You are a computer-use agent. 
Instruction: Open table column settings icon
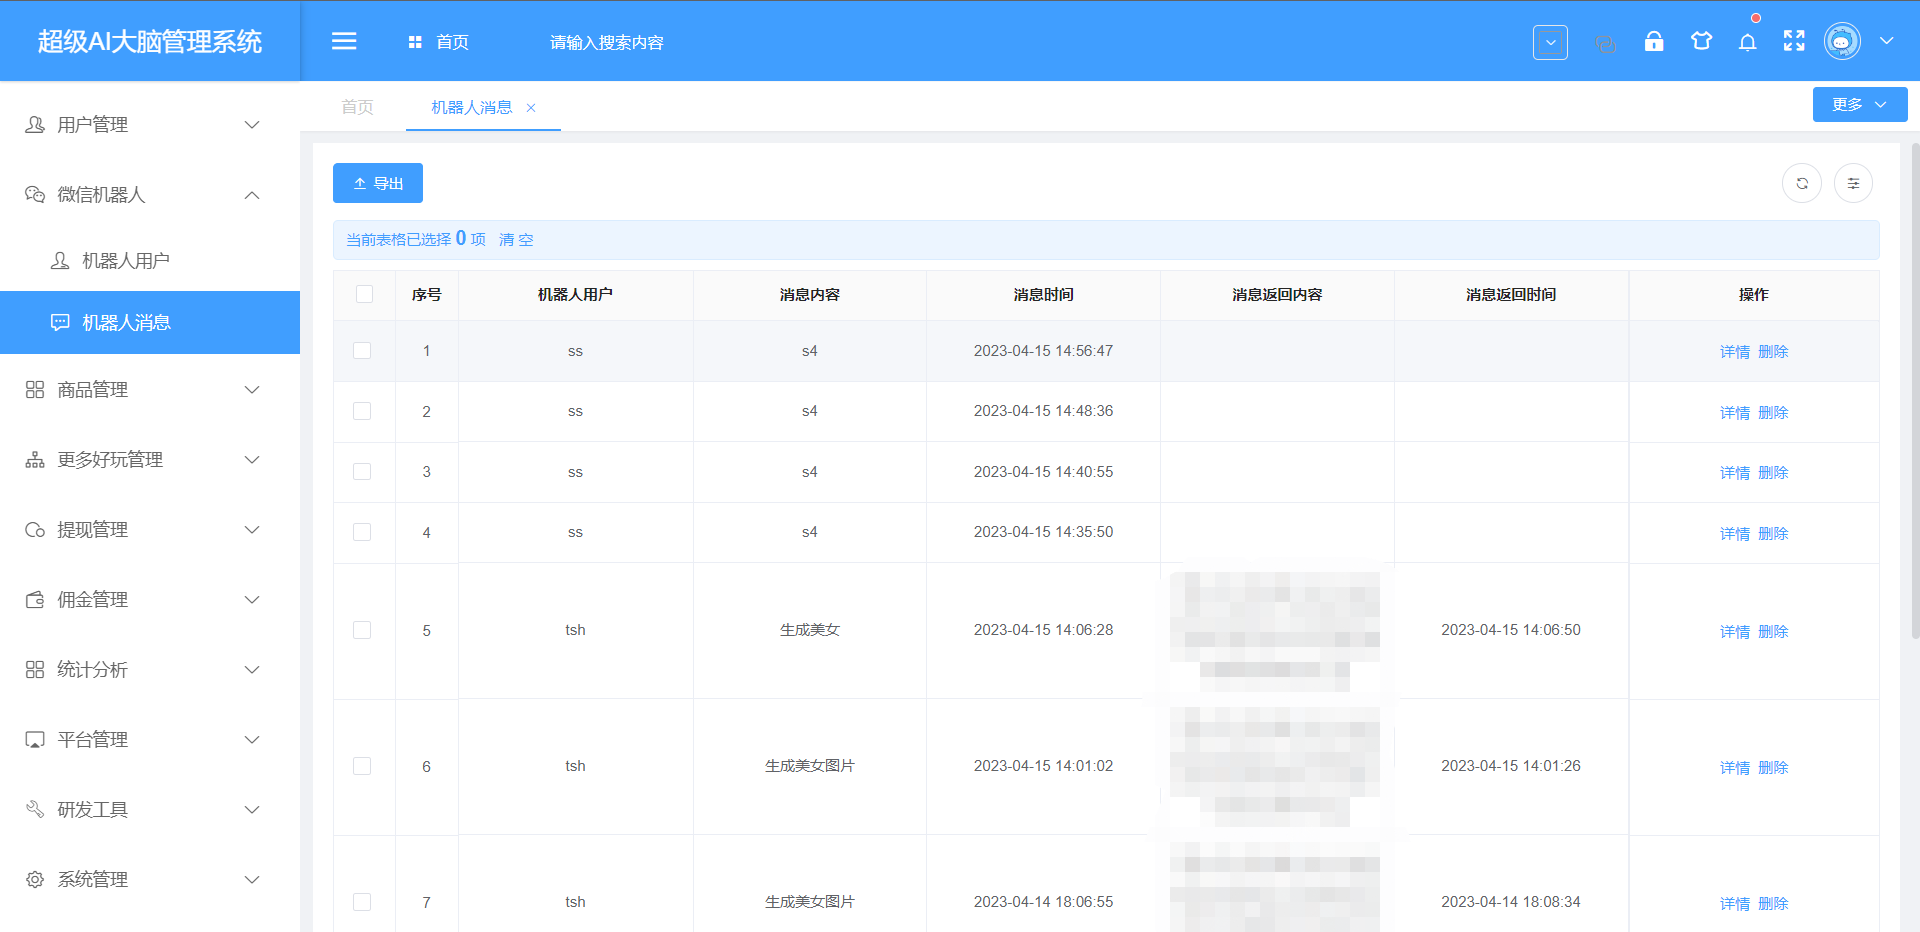[1853, 183]
